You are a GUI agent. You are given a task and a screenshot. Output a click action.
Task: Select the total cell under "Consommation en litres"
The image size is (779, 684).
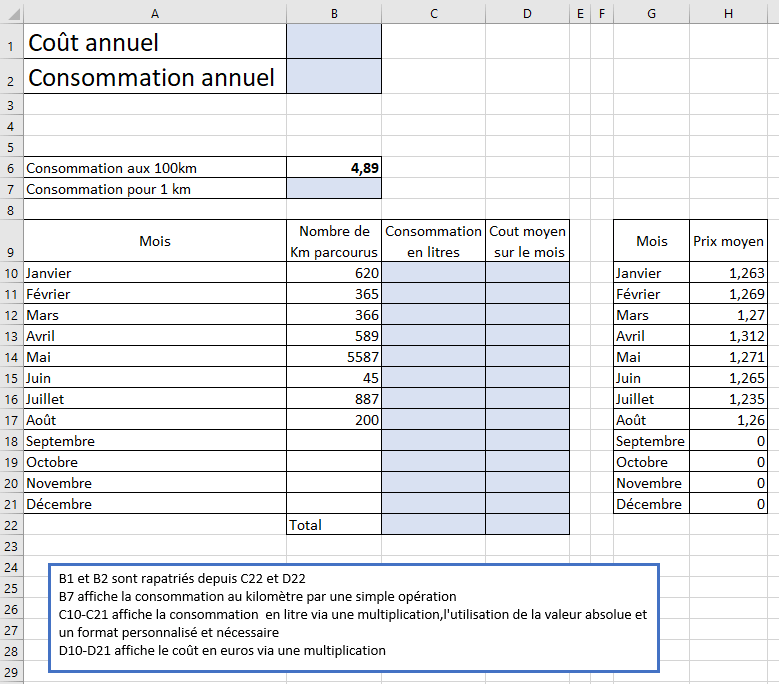pos(433,524)
